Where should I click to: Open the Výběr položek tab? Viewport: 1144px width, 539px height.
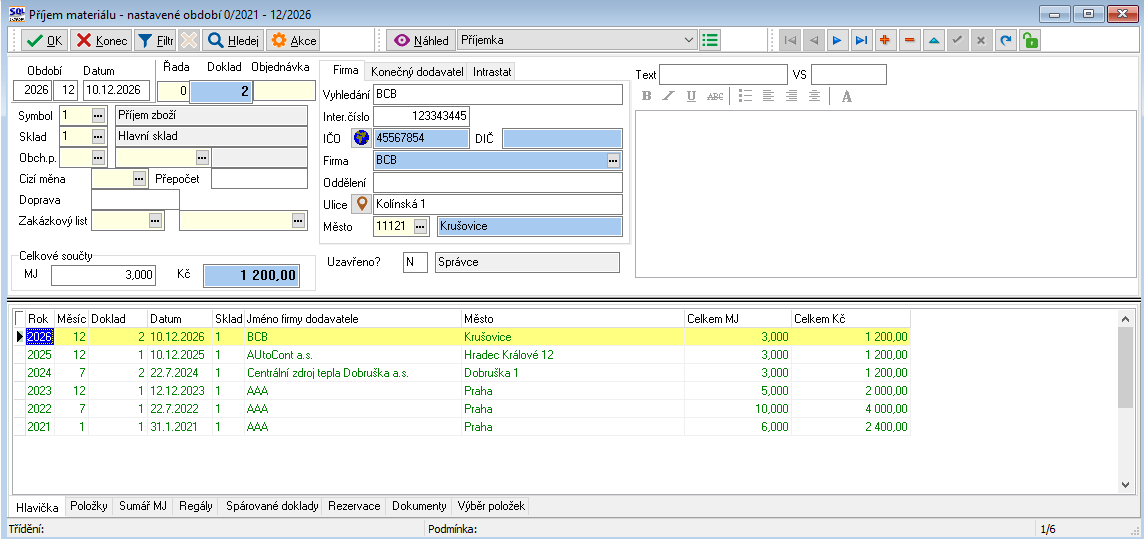[x=490, y=505]
